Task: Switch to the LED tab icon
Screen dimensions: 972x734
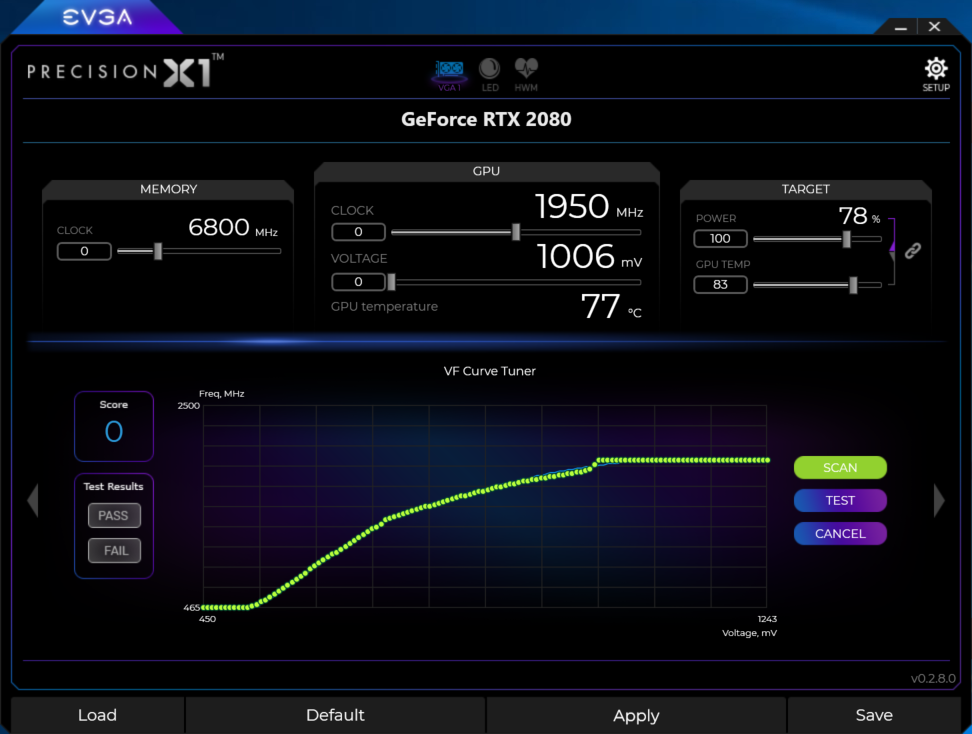Action: click(x=490, y=75)
